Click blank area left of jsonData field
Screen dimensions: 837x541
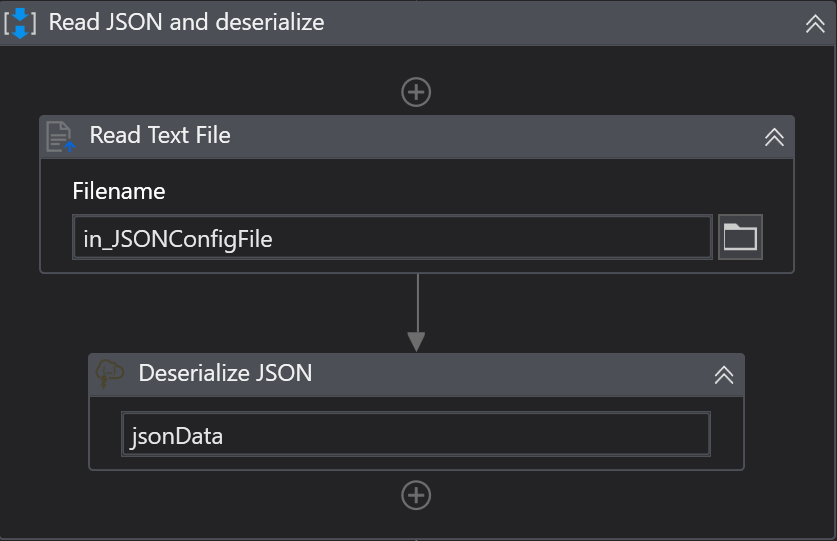coord(105,435)
